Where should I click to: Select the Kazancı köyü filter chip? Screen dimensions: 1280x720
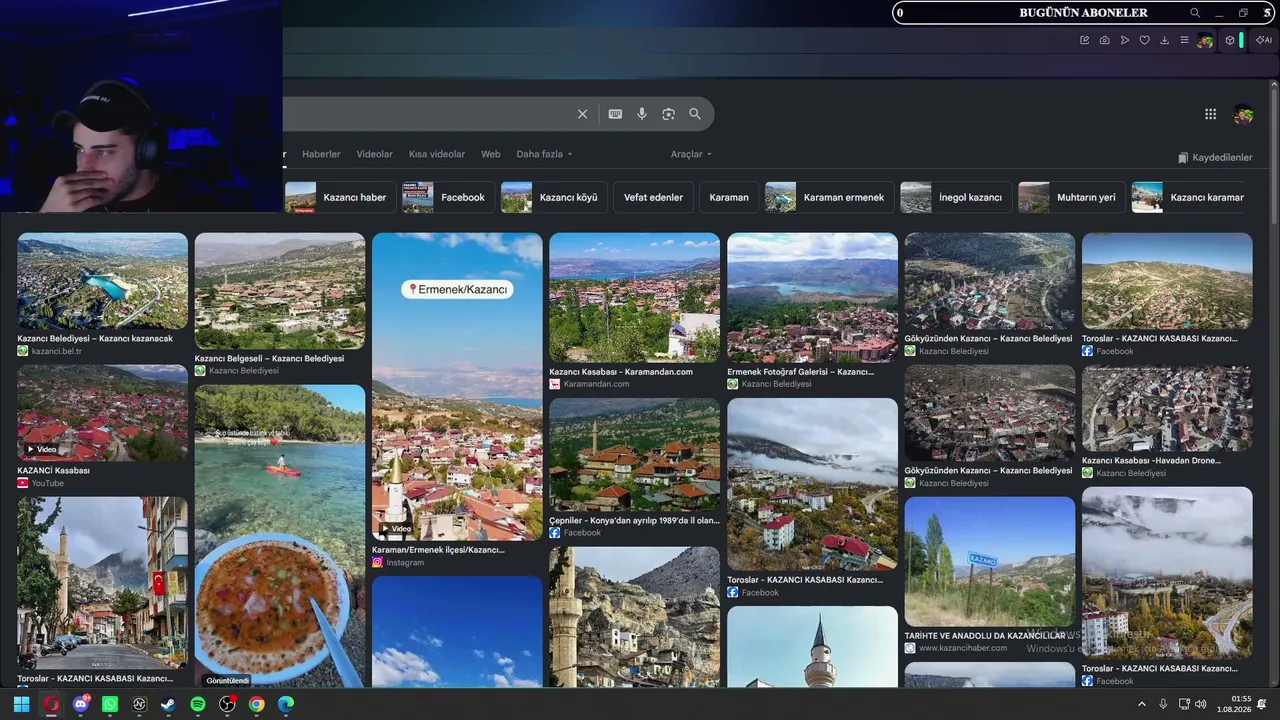[553, 197]
